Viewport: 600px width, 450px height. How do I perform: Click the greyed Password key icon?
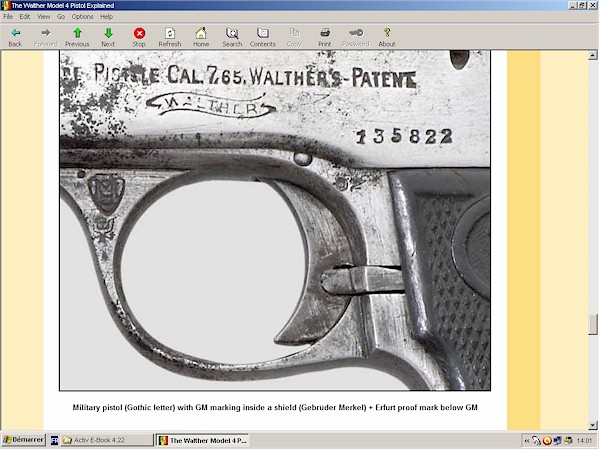[355, 37]
